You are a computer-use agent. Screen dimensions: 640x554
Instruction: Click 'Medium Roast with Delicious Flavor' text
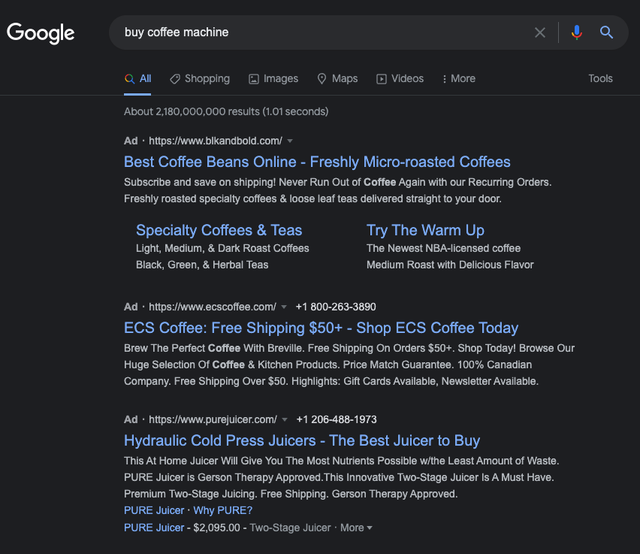(x=450, y=265)
